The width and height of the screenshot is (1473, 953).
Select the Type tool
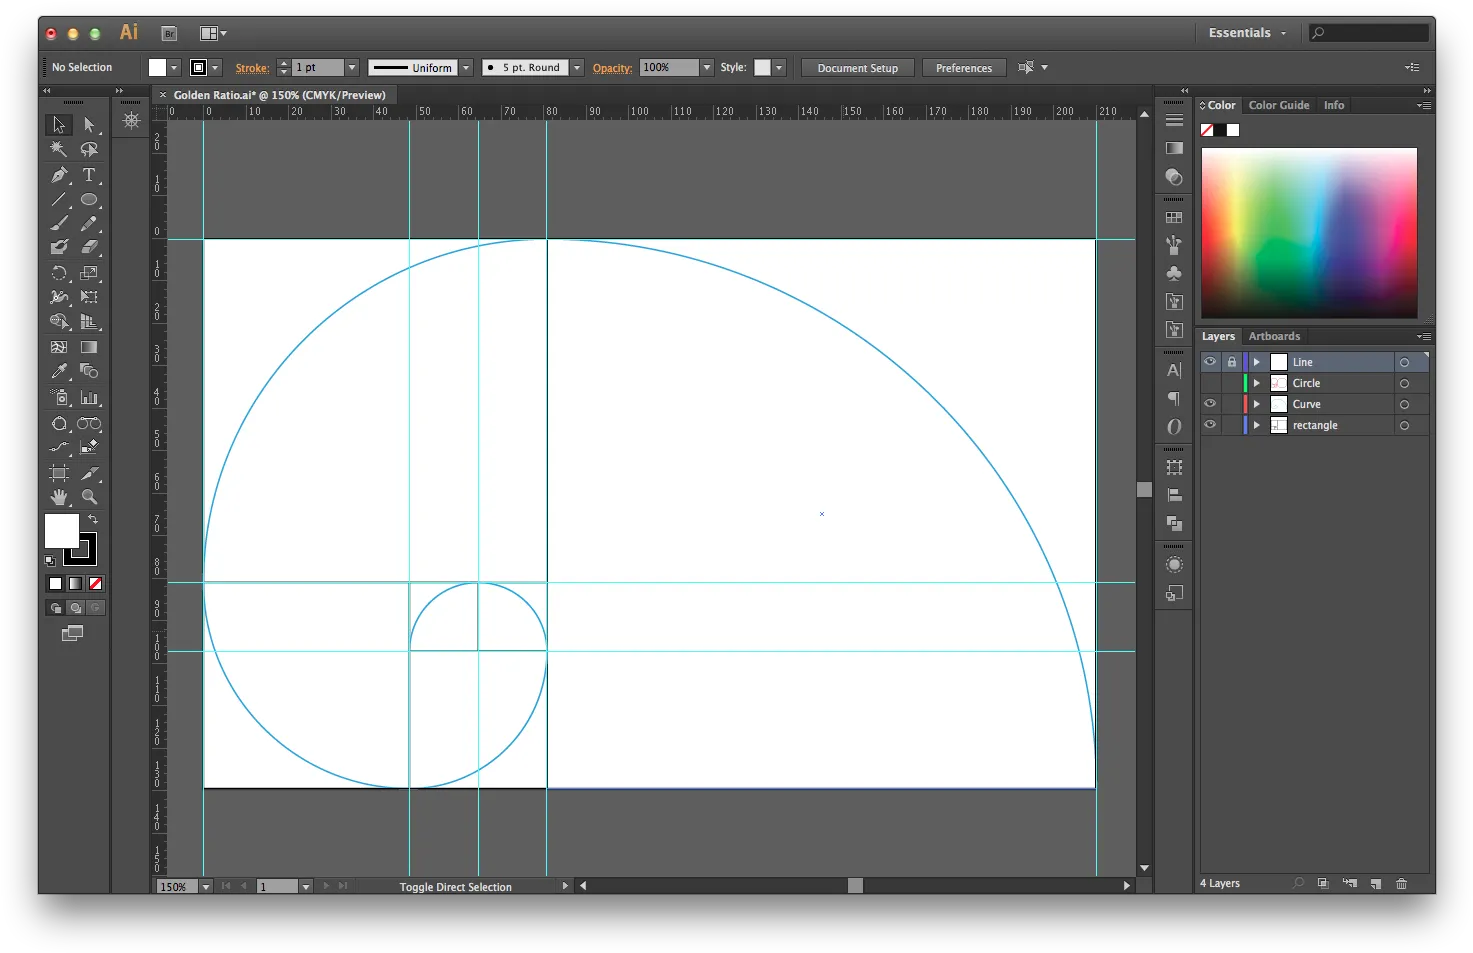(89, 175)
